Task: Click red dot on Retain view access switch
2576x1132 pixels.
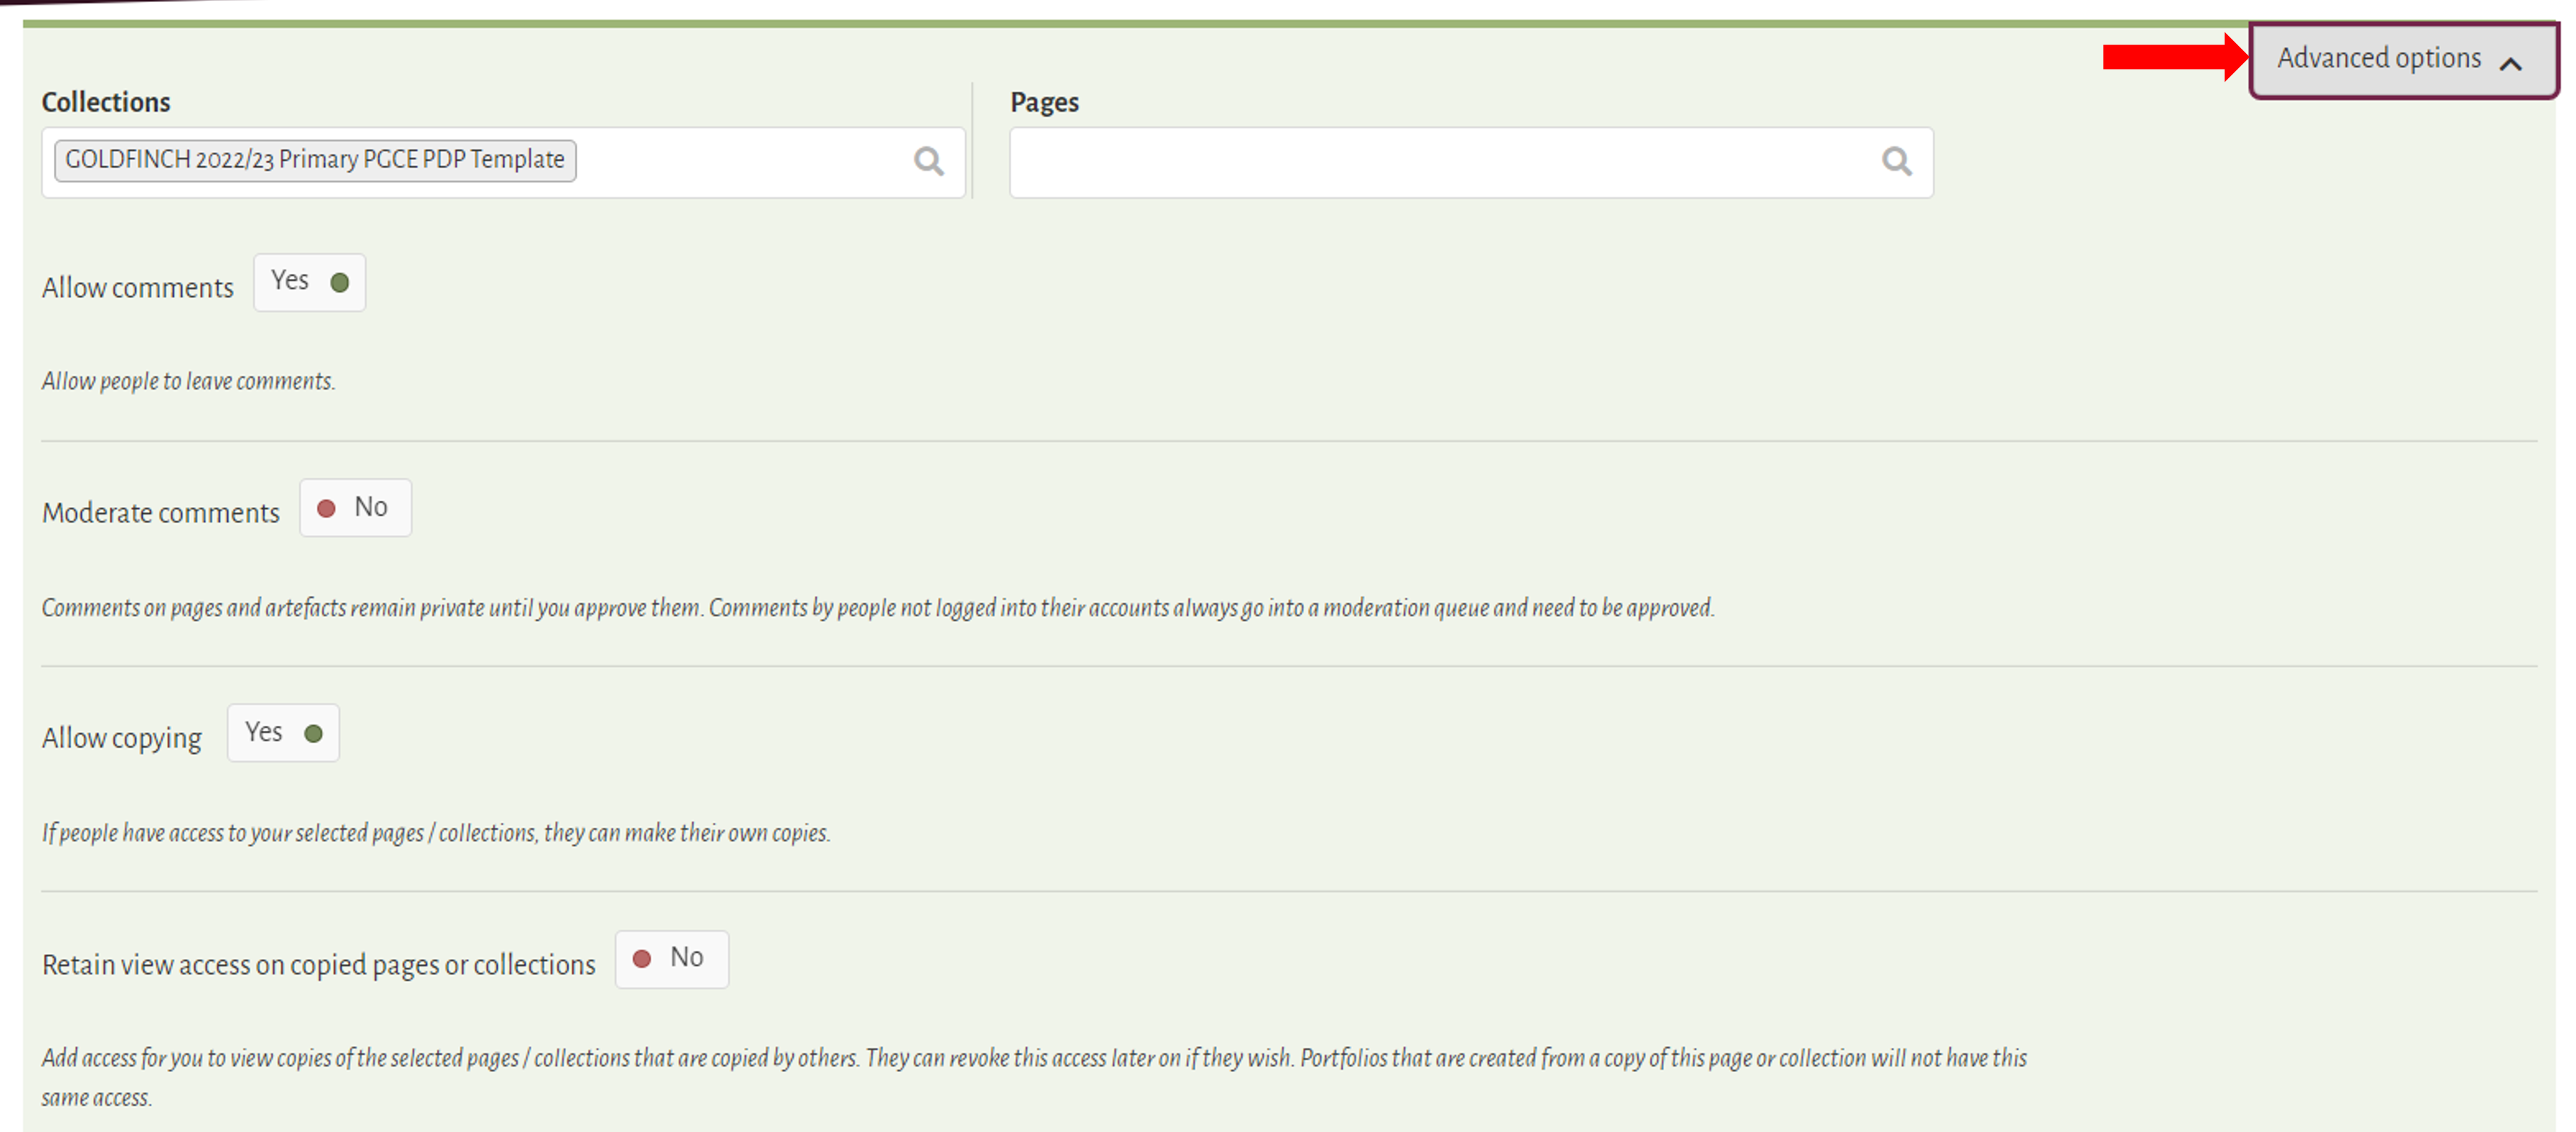Action: [x=642, y=959]
